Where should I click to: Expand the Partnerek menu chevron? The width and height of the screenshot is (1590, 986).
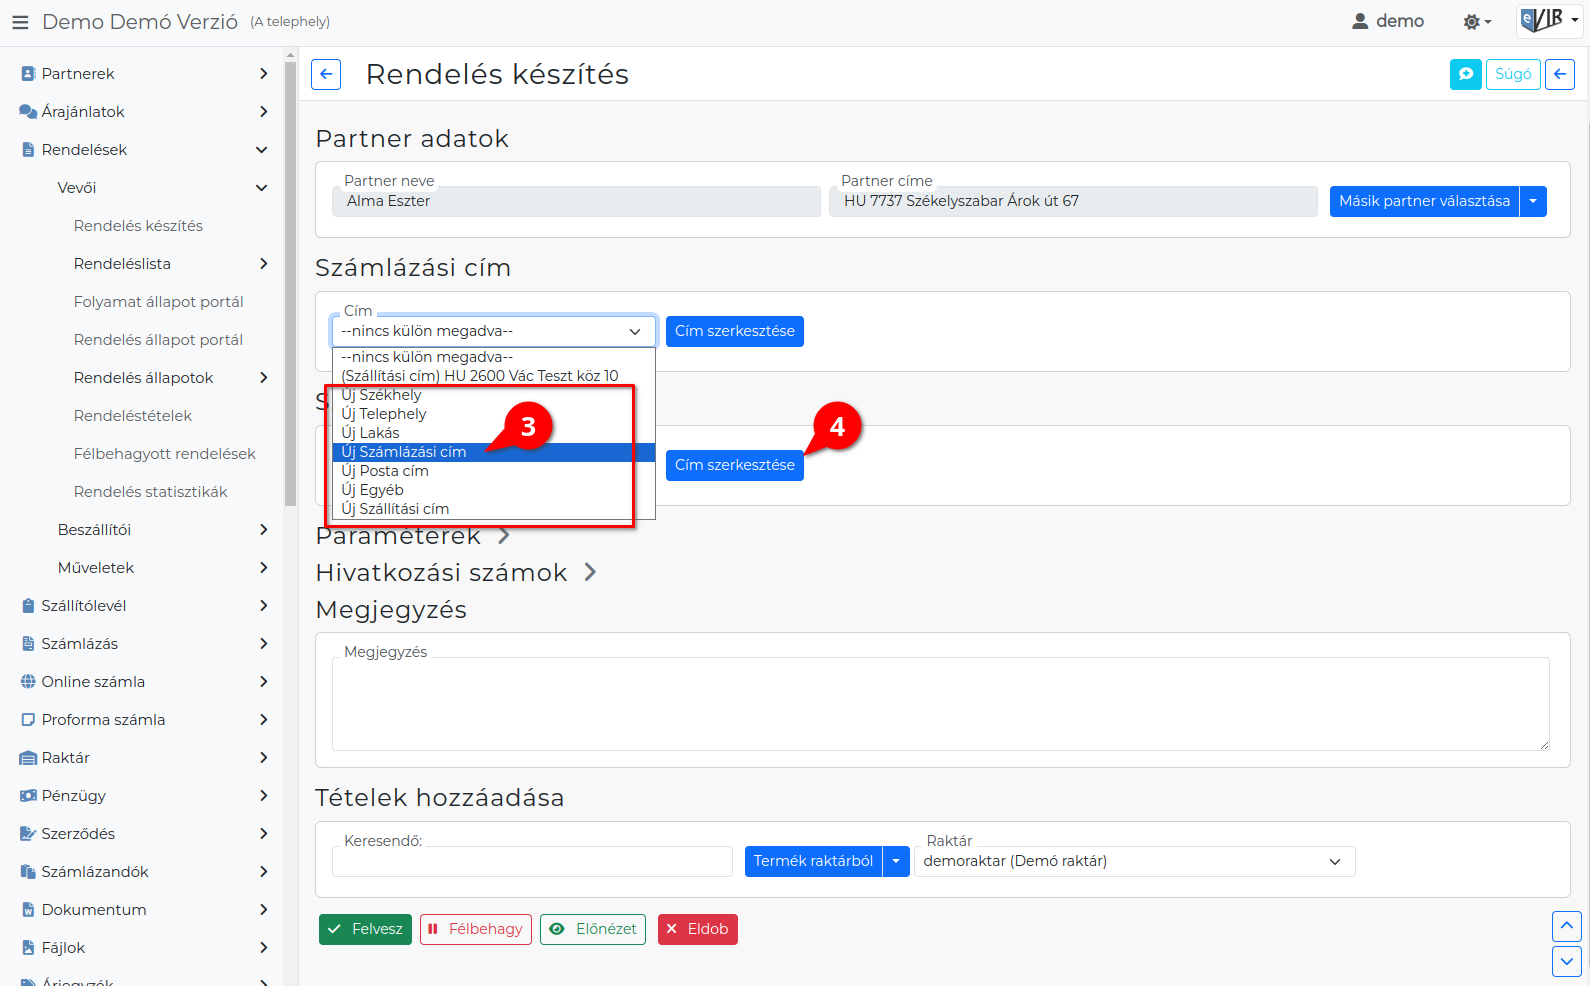pyautogui.click(x=263, y=74)
